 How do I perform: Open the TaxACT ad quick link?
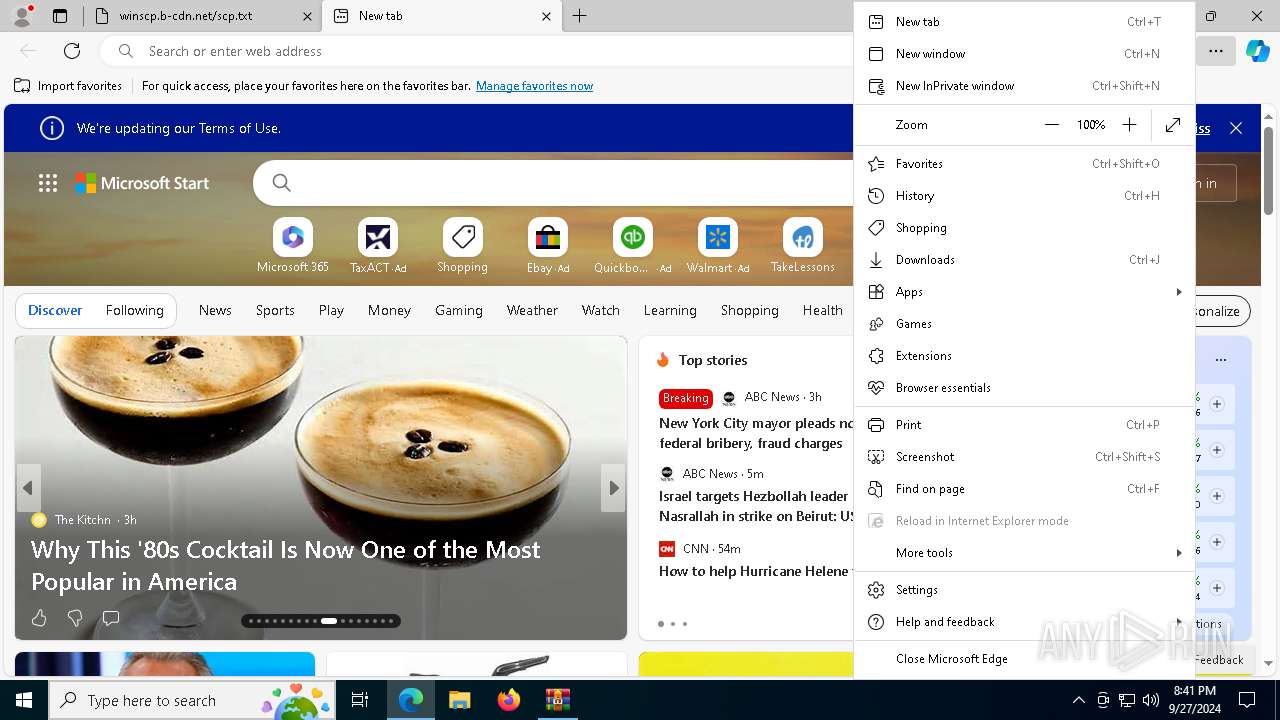point(378,246)
